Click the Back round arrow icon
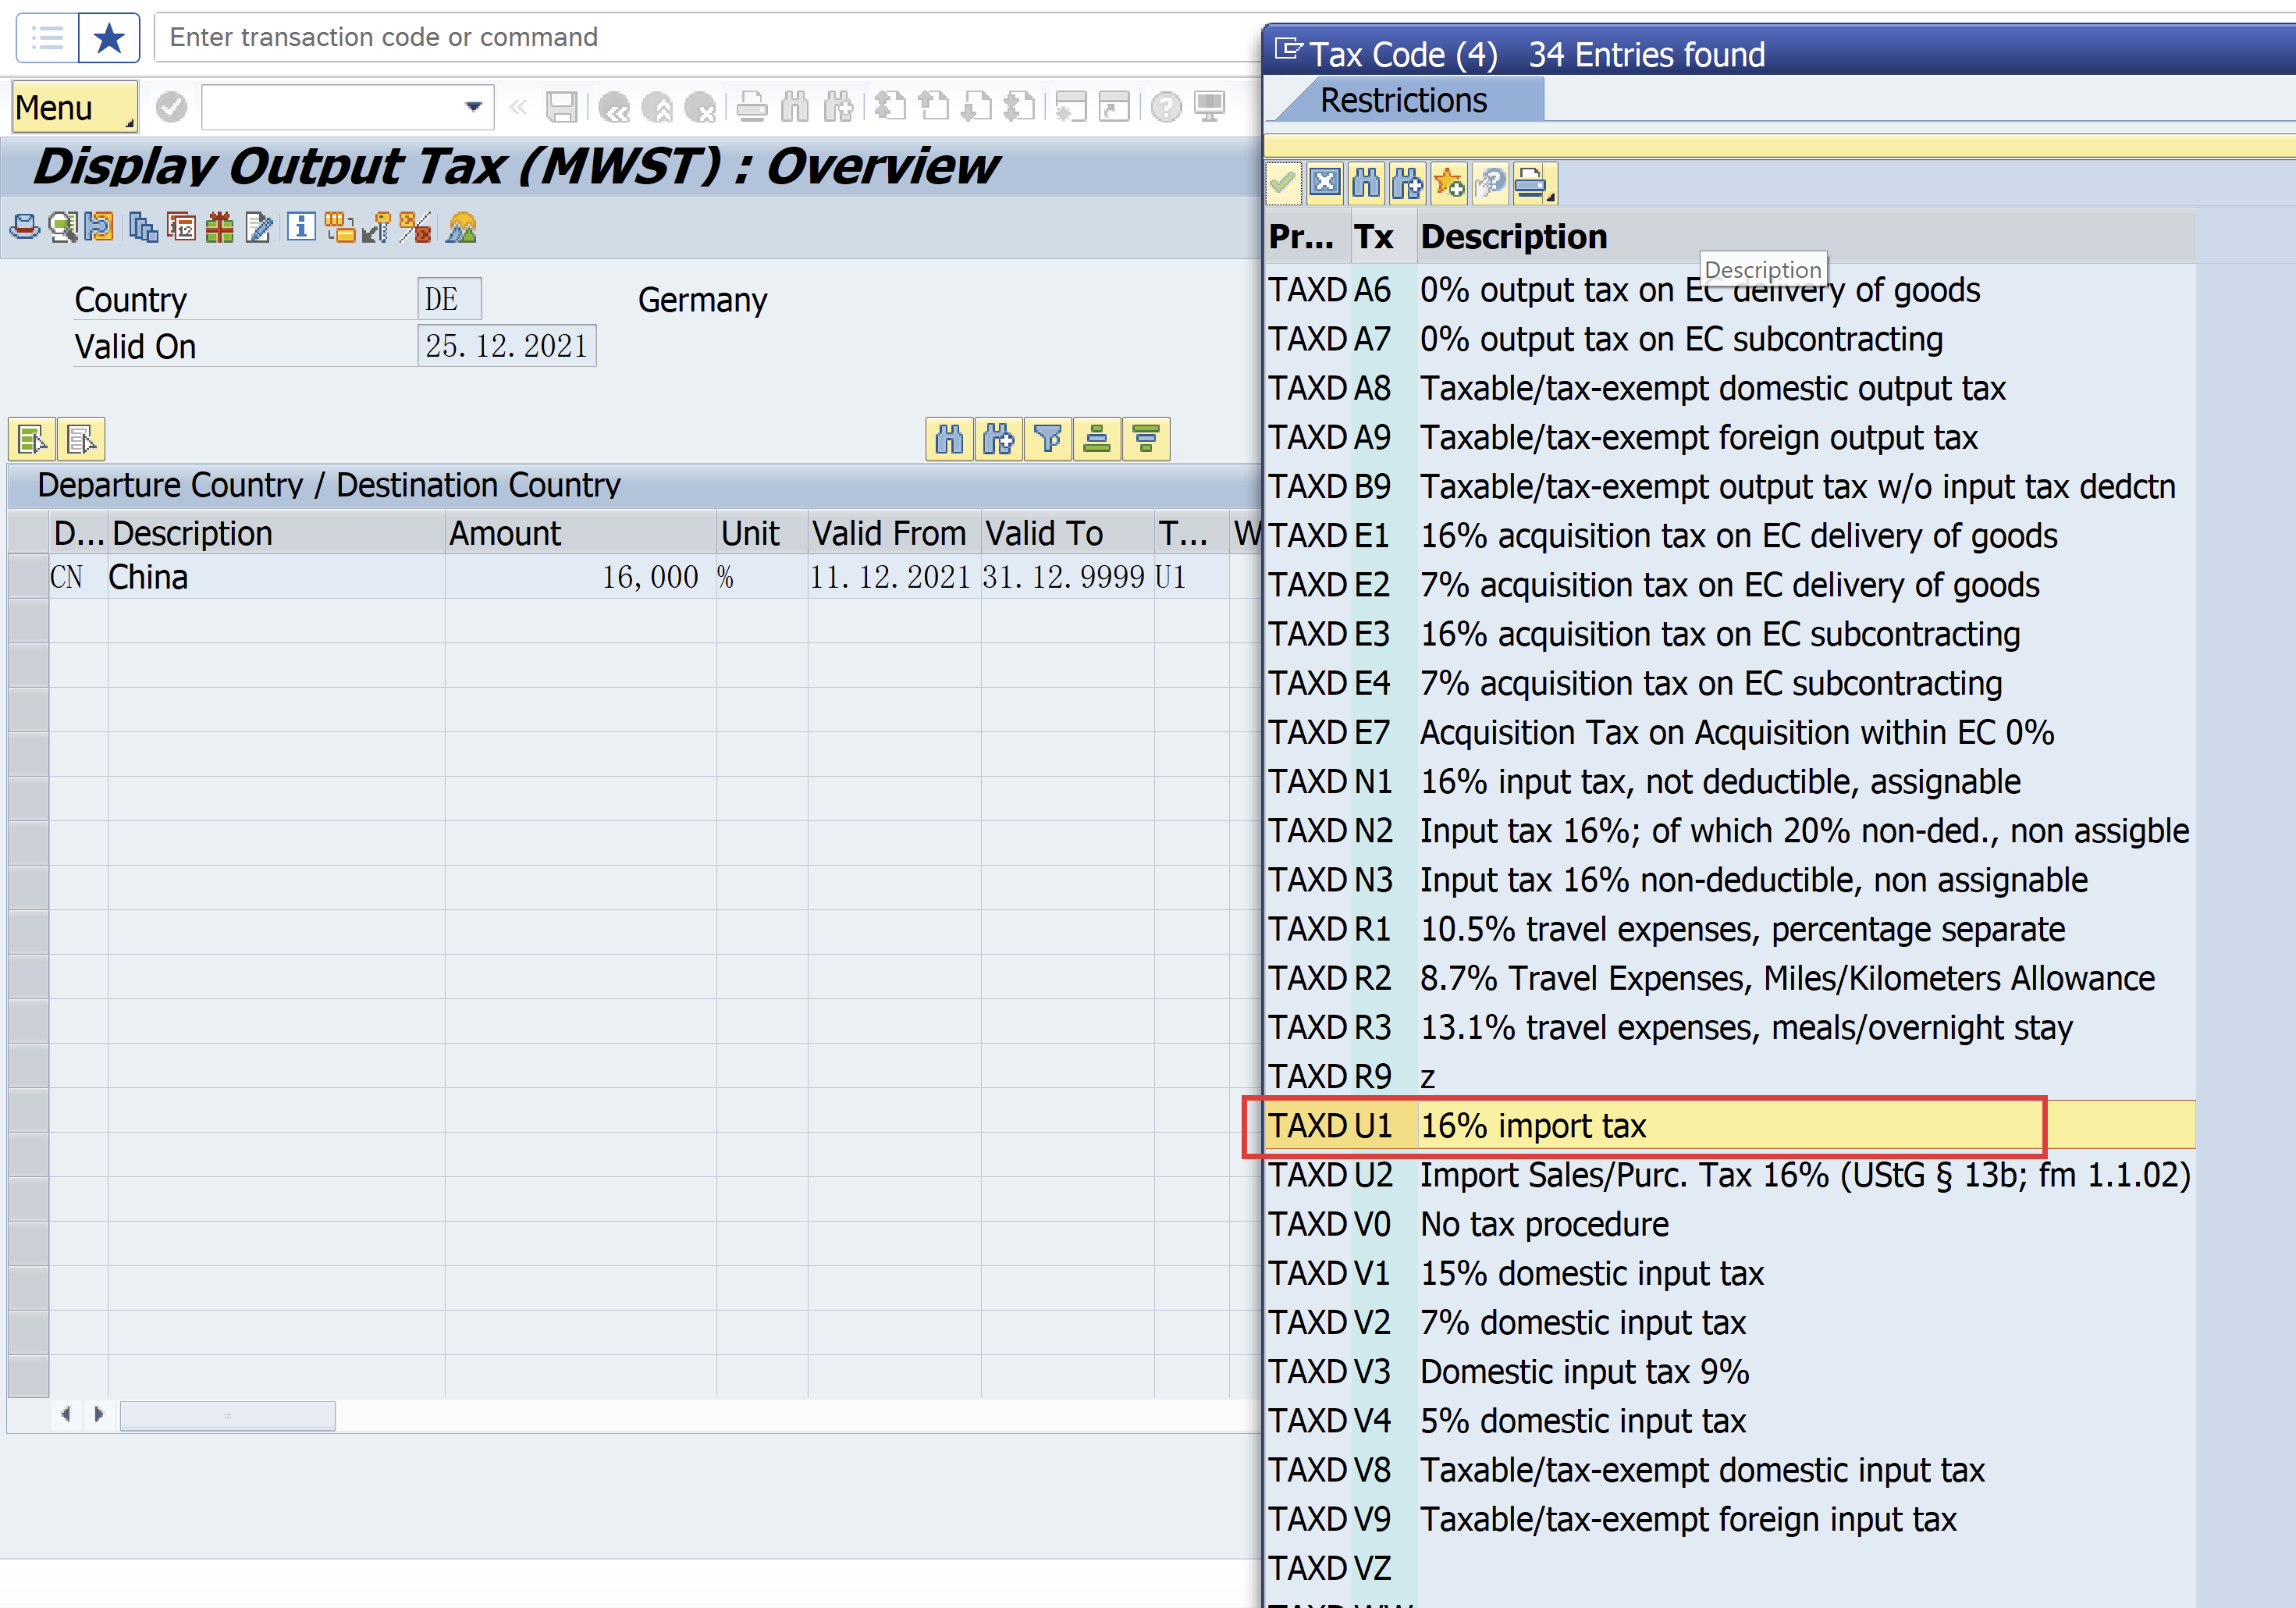 click(x=614, y=106)
